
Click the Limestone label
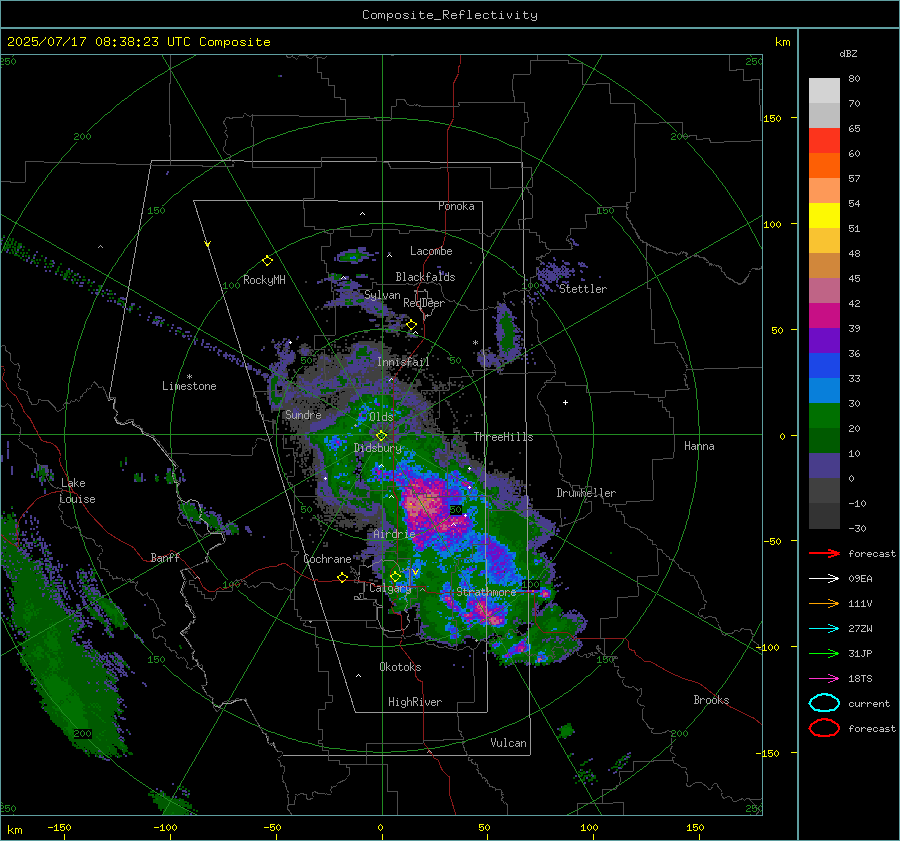coord(189,386)
